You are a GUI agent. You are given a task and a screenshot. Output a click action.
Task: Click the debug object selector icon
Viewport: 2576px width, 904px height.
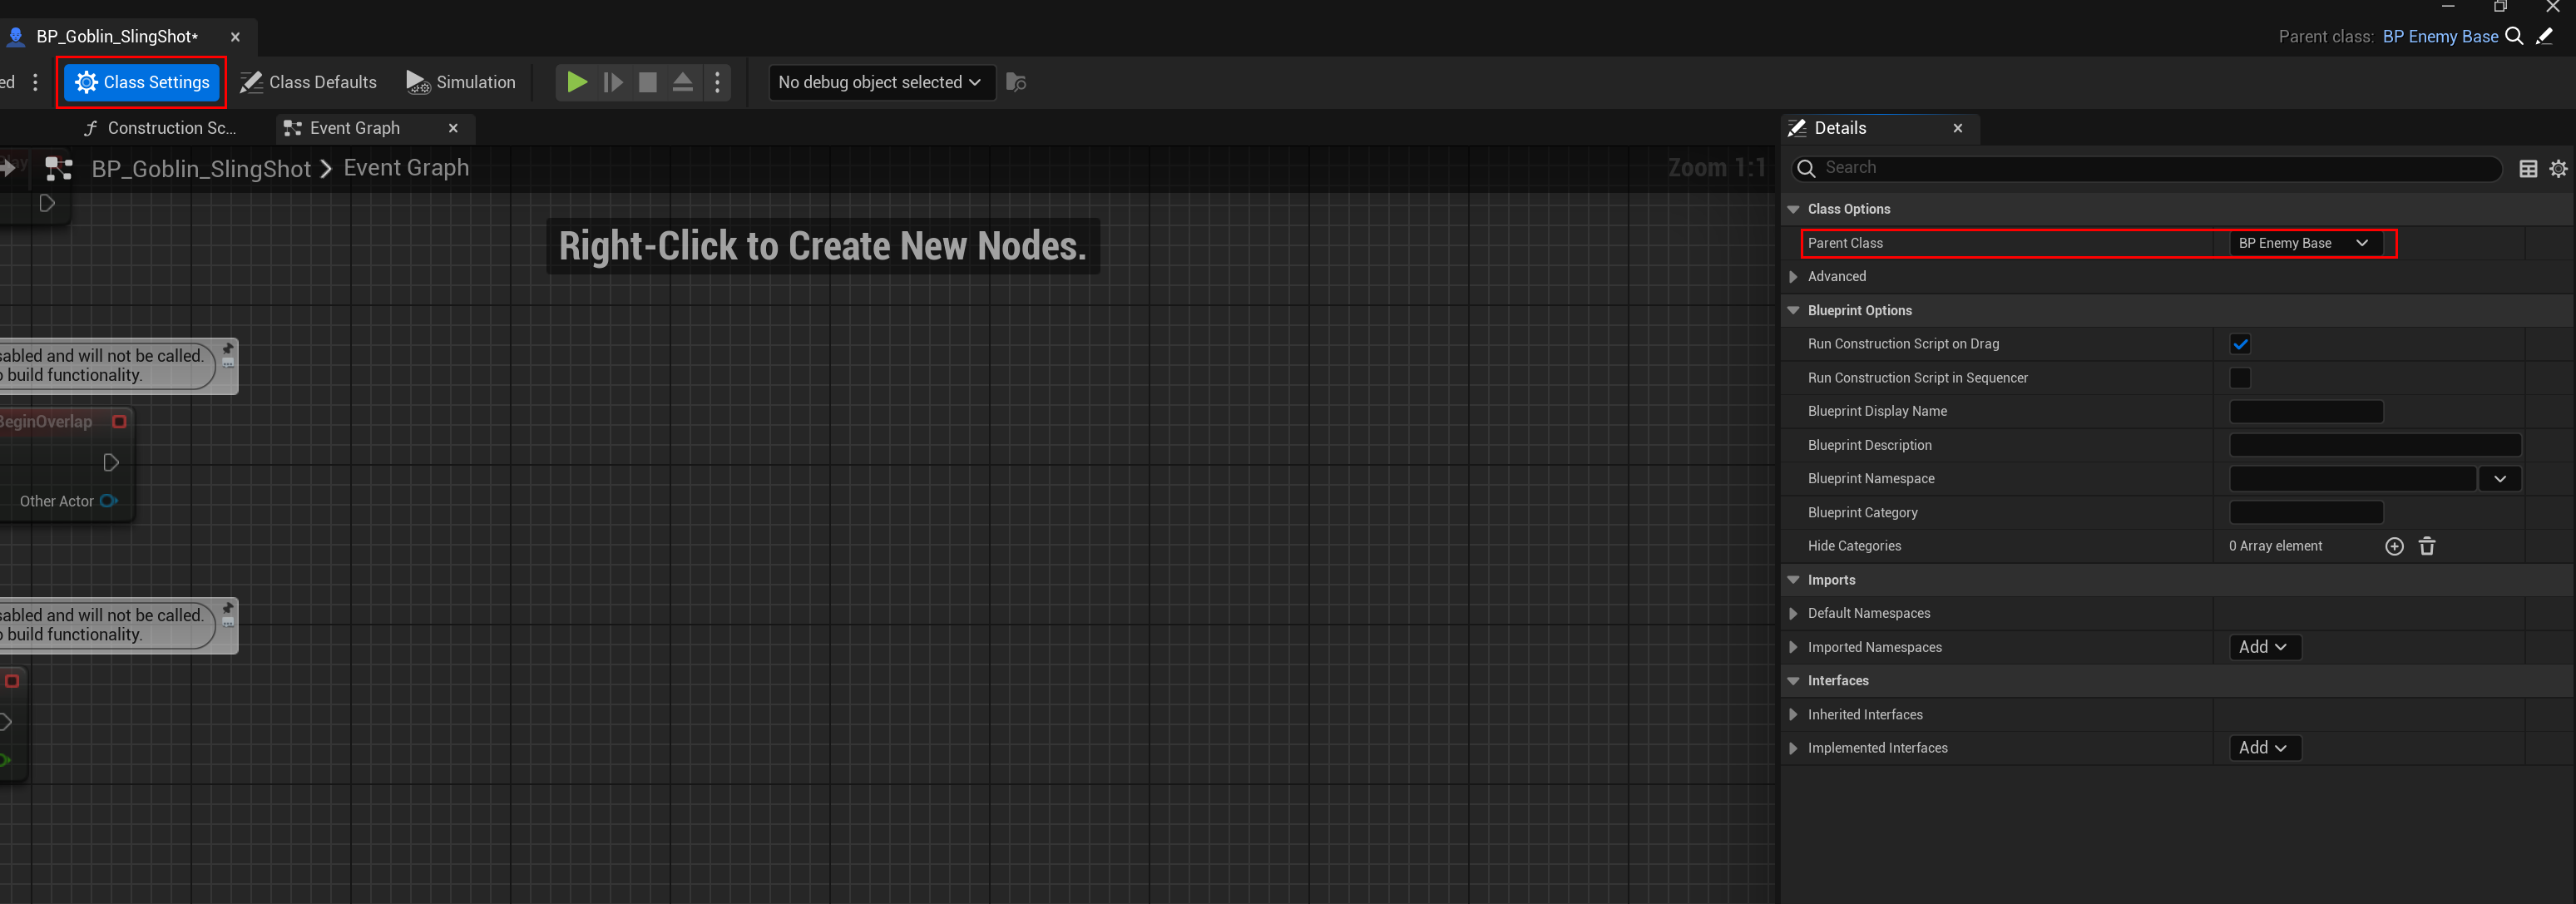coord(1016,82)
